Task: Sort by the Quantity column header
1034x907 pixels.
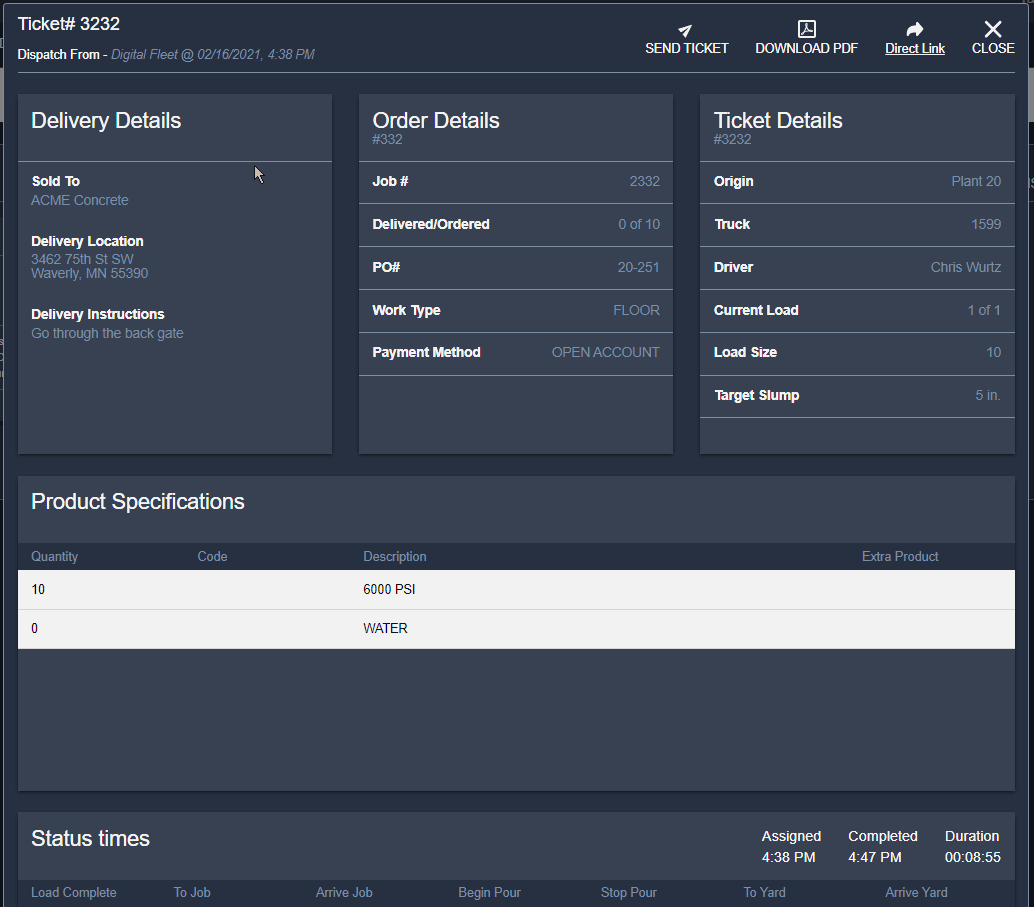Action: click(x=54, y=557)
